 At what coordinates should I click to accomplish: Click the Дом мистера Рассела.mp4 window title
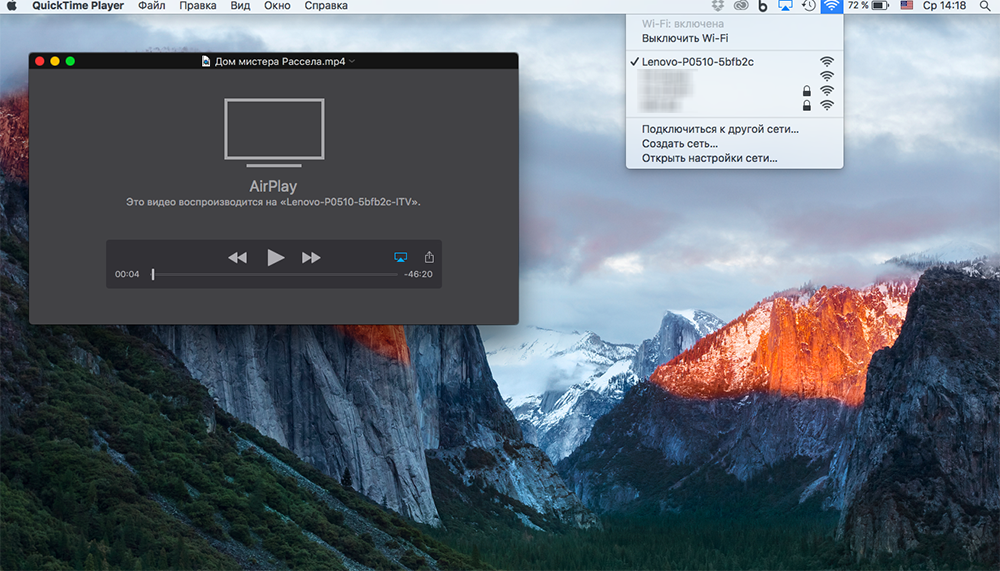280,61
